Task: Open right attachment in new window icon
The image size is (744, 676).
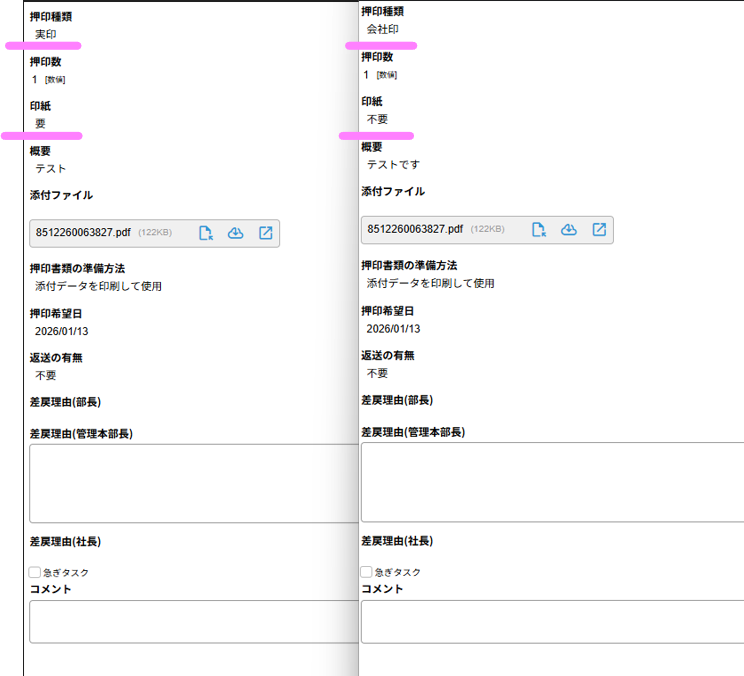Action: point(599,229)
